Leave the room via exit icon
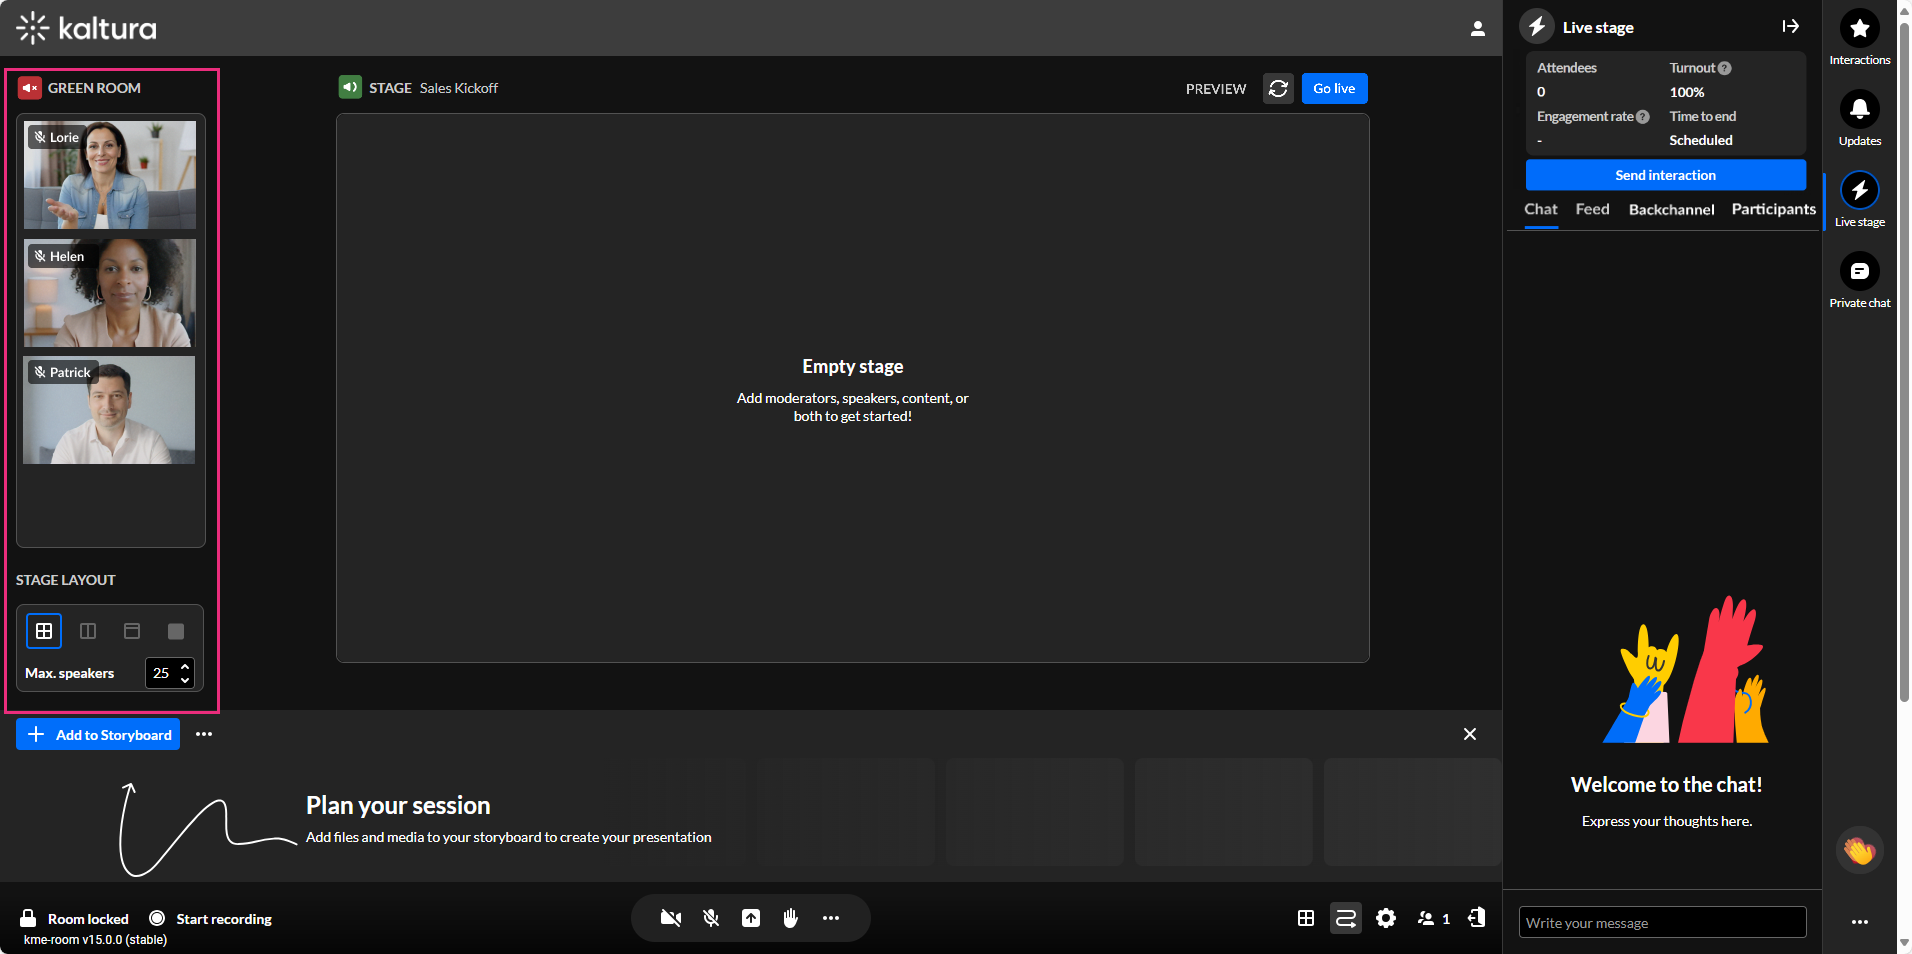Image resolution: width=1912 pixels, height=954 pixels. 1477,918
